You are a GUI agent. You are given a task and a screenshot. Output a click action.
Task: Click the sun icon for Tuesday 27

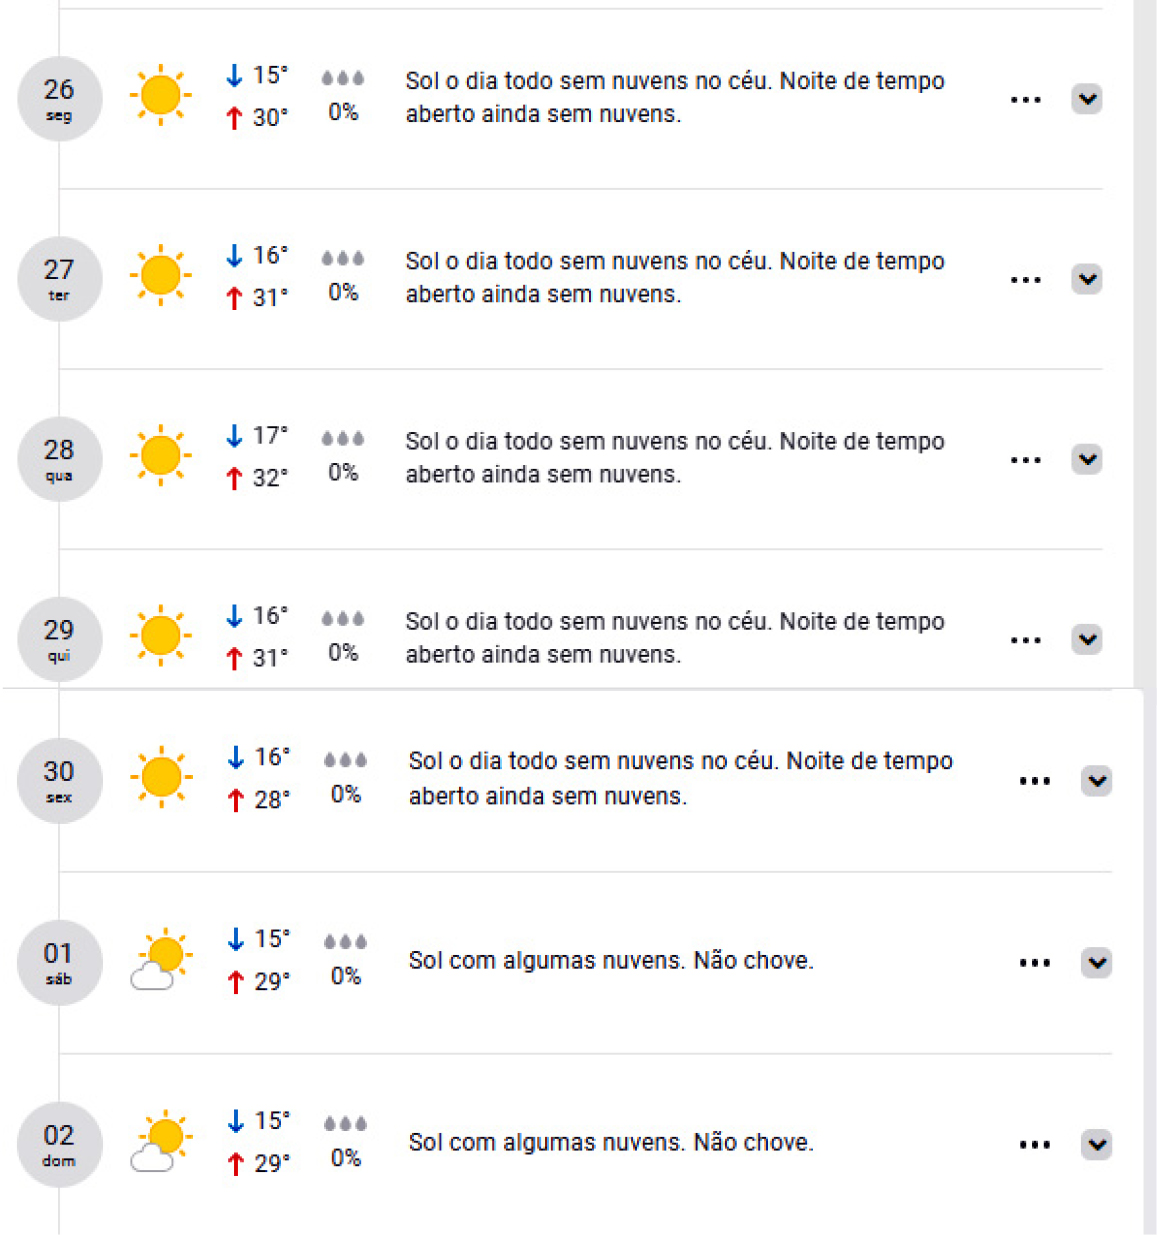160,276
